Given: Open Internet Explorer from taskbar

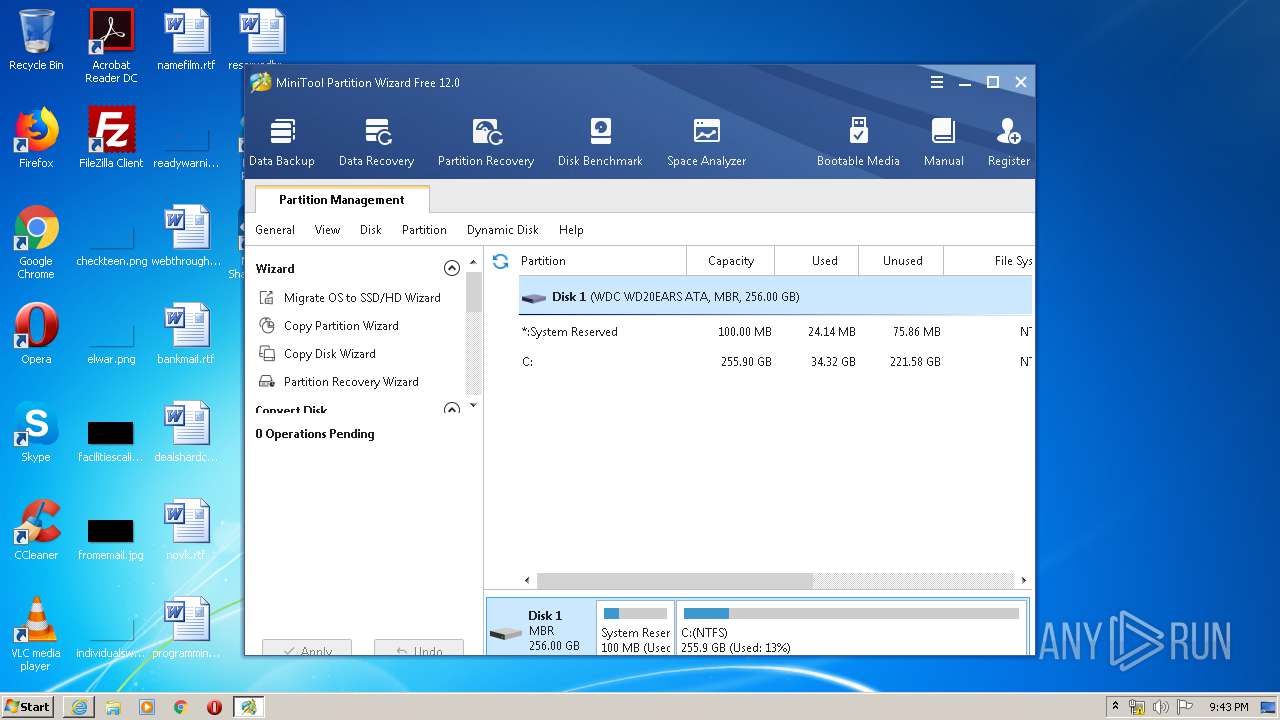Looking at the screenshot, I should (79, 707).
